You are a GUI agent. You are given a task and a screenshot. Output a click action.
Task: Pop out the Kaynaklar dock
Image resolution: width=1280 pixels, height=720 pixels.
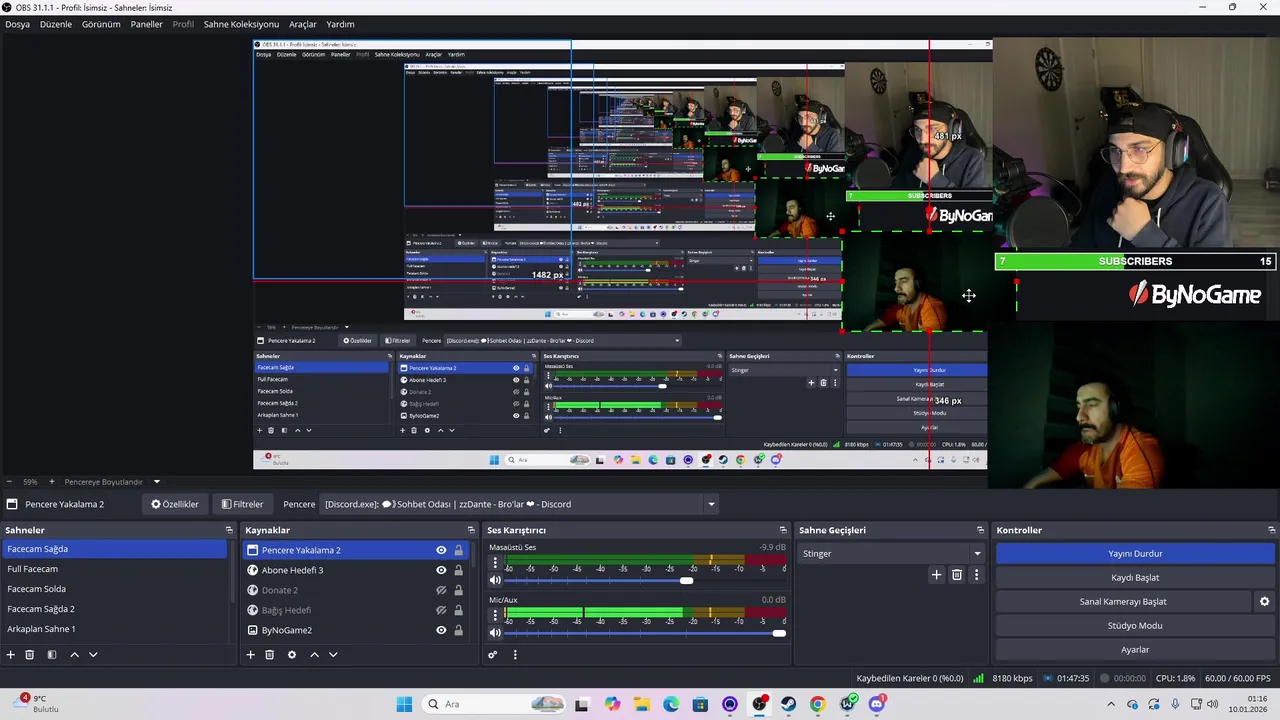click(x=471, y=530)
